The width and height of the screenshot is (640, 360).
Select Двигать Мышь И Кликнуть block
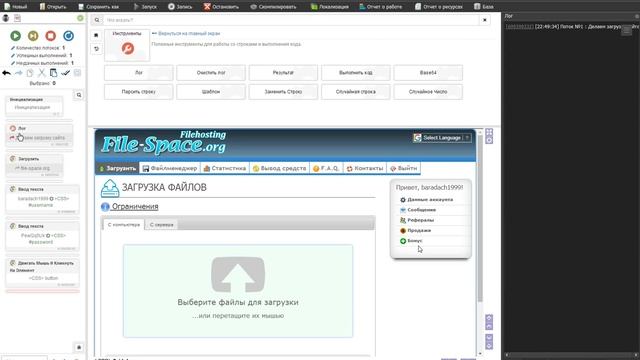(x=42, y=273)
